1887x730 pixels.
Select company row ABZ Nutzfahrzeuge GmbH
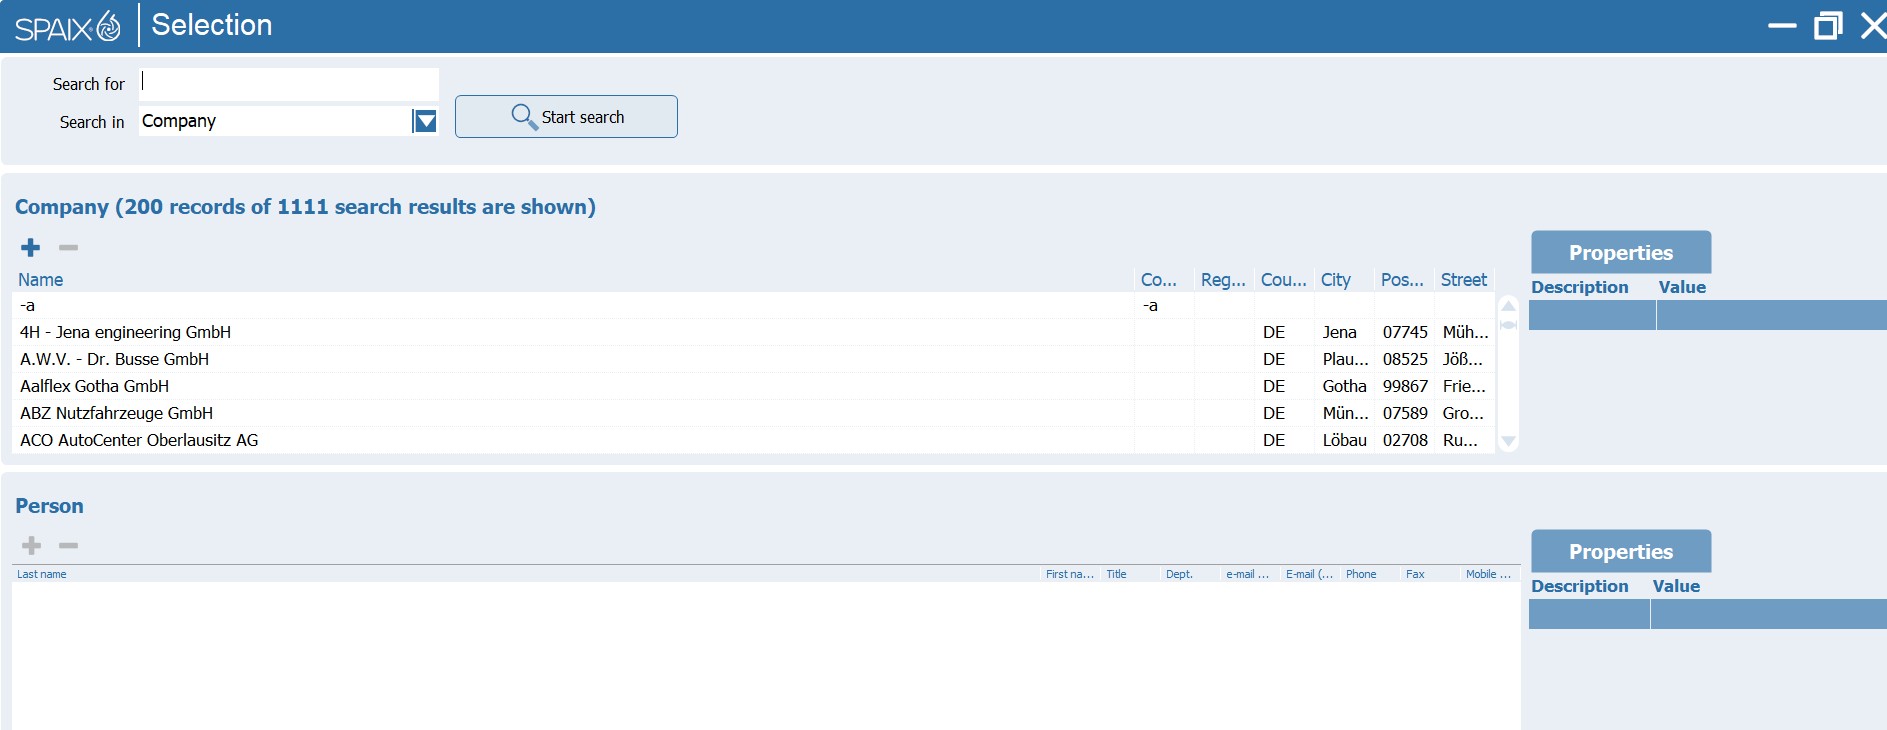(x=753, y=413)
